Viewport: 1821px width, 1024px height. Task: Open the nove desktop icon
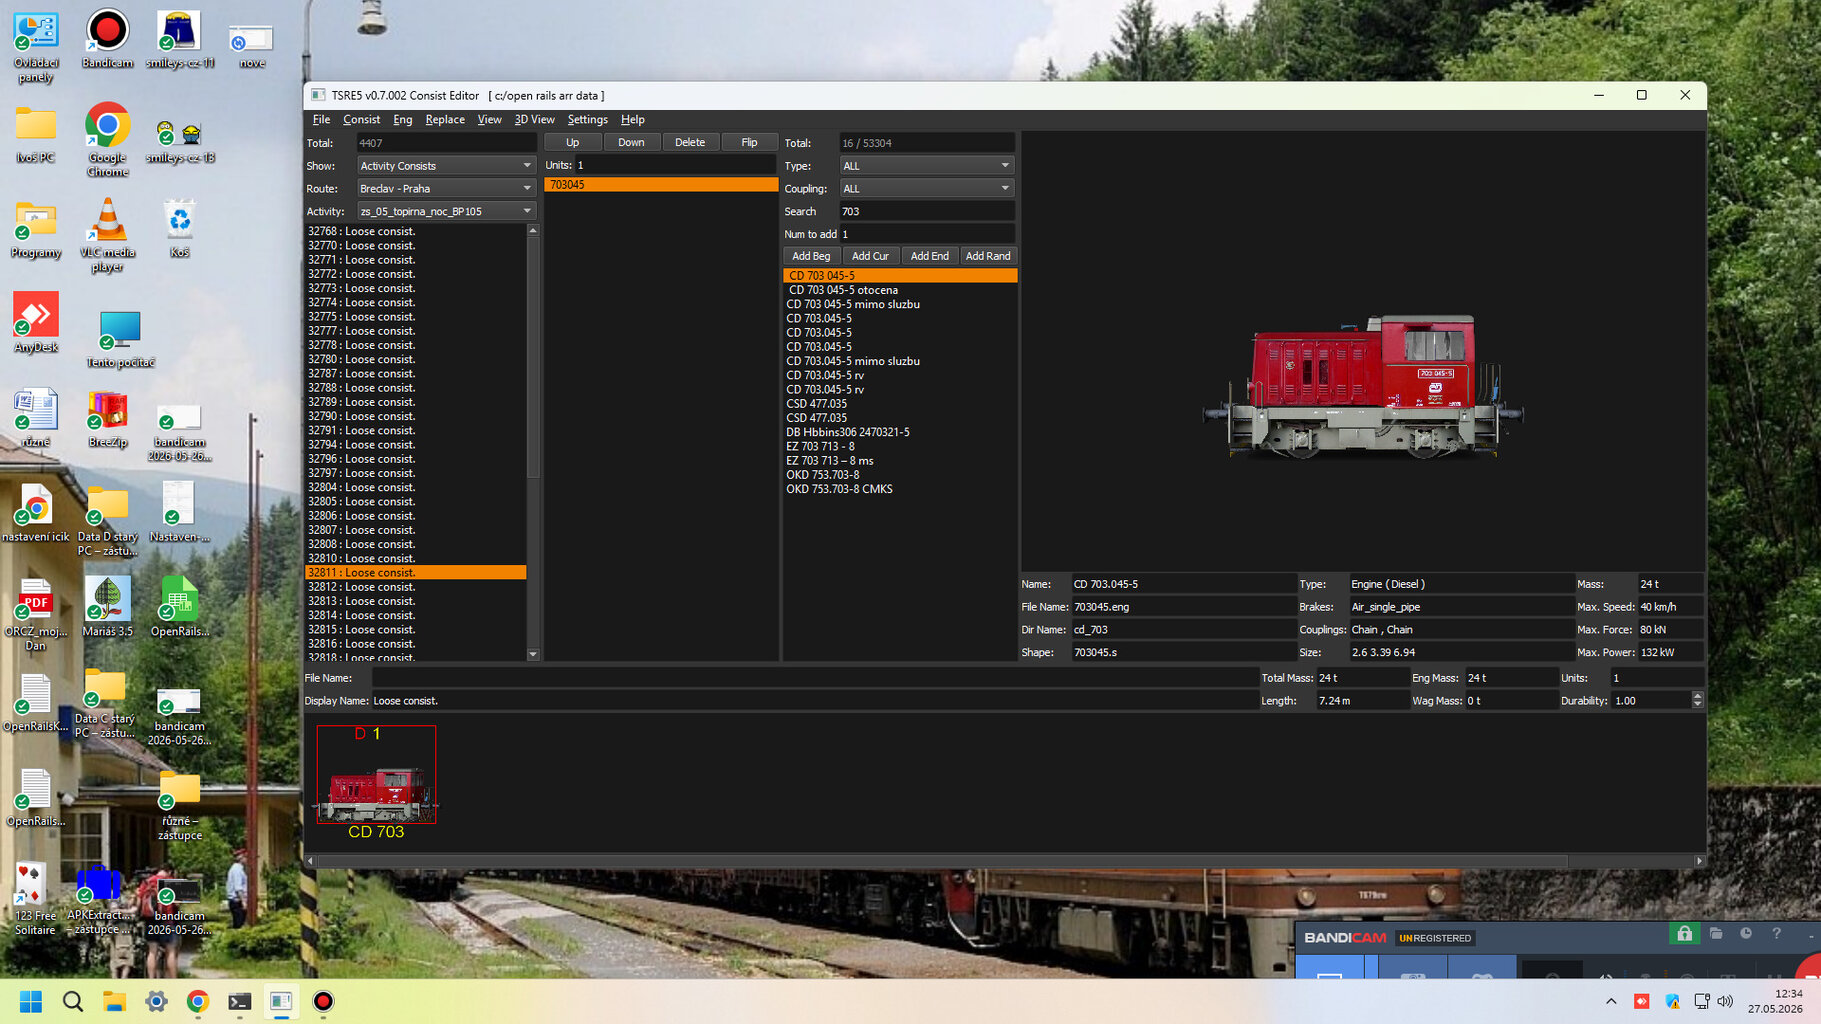(x=252, y=47)
